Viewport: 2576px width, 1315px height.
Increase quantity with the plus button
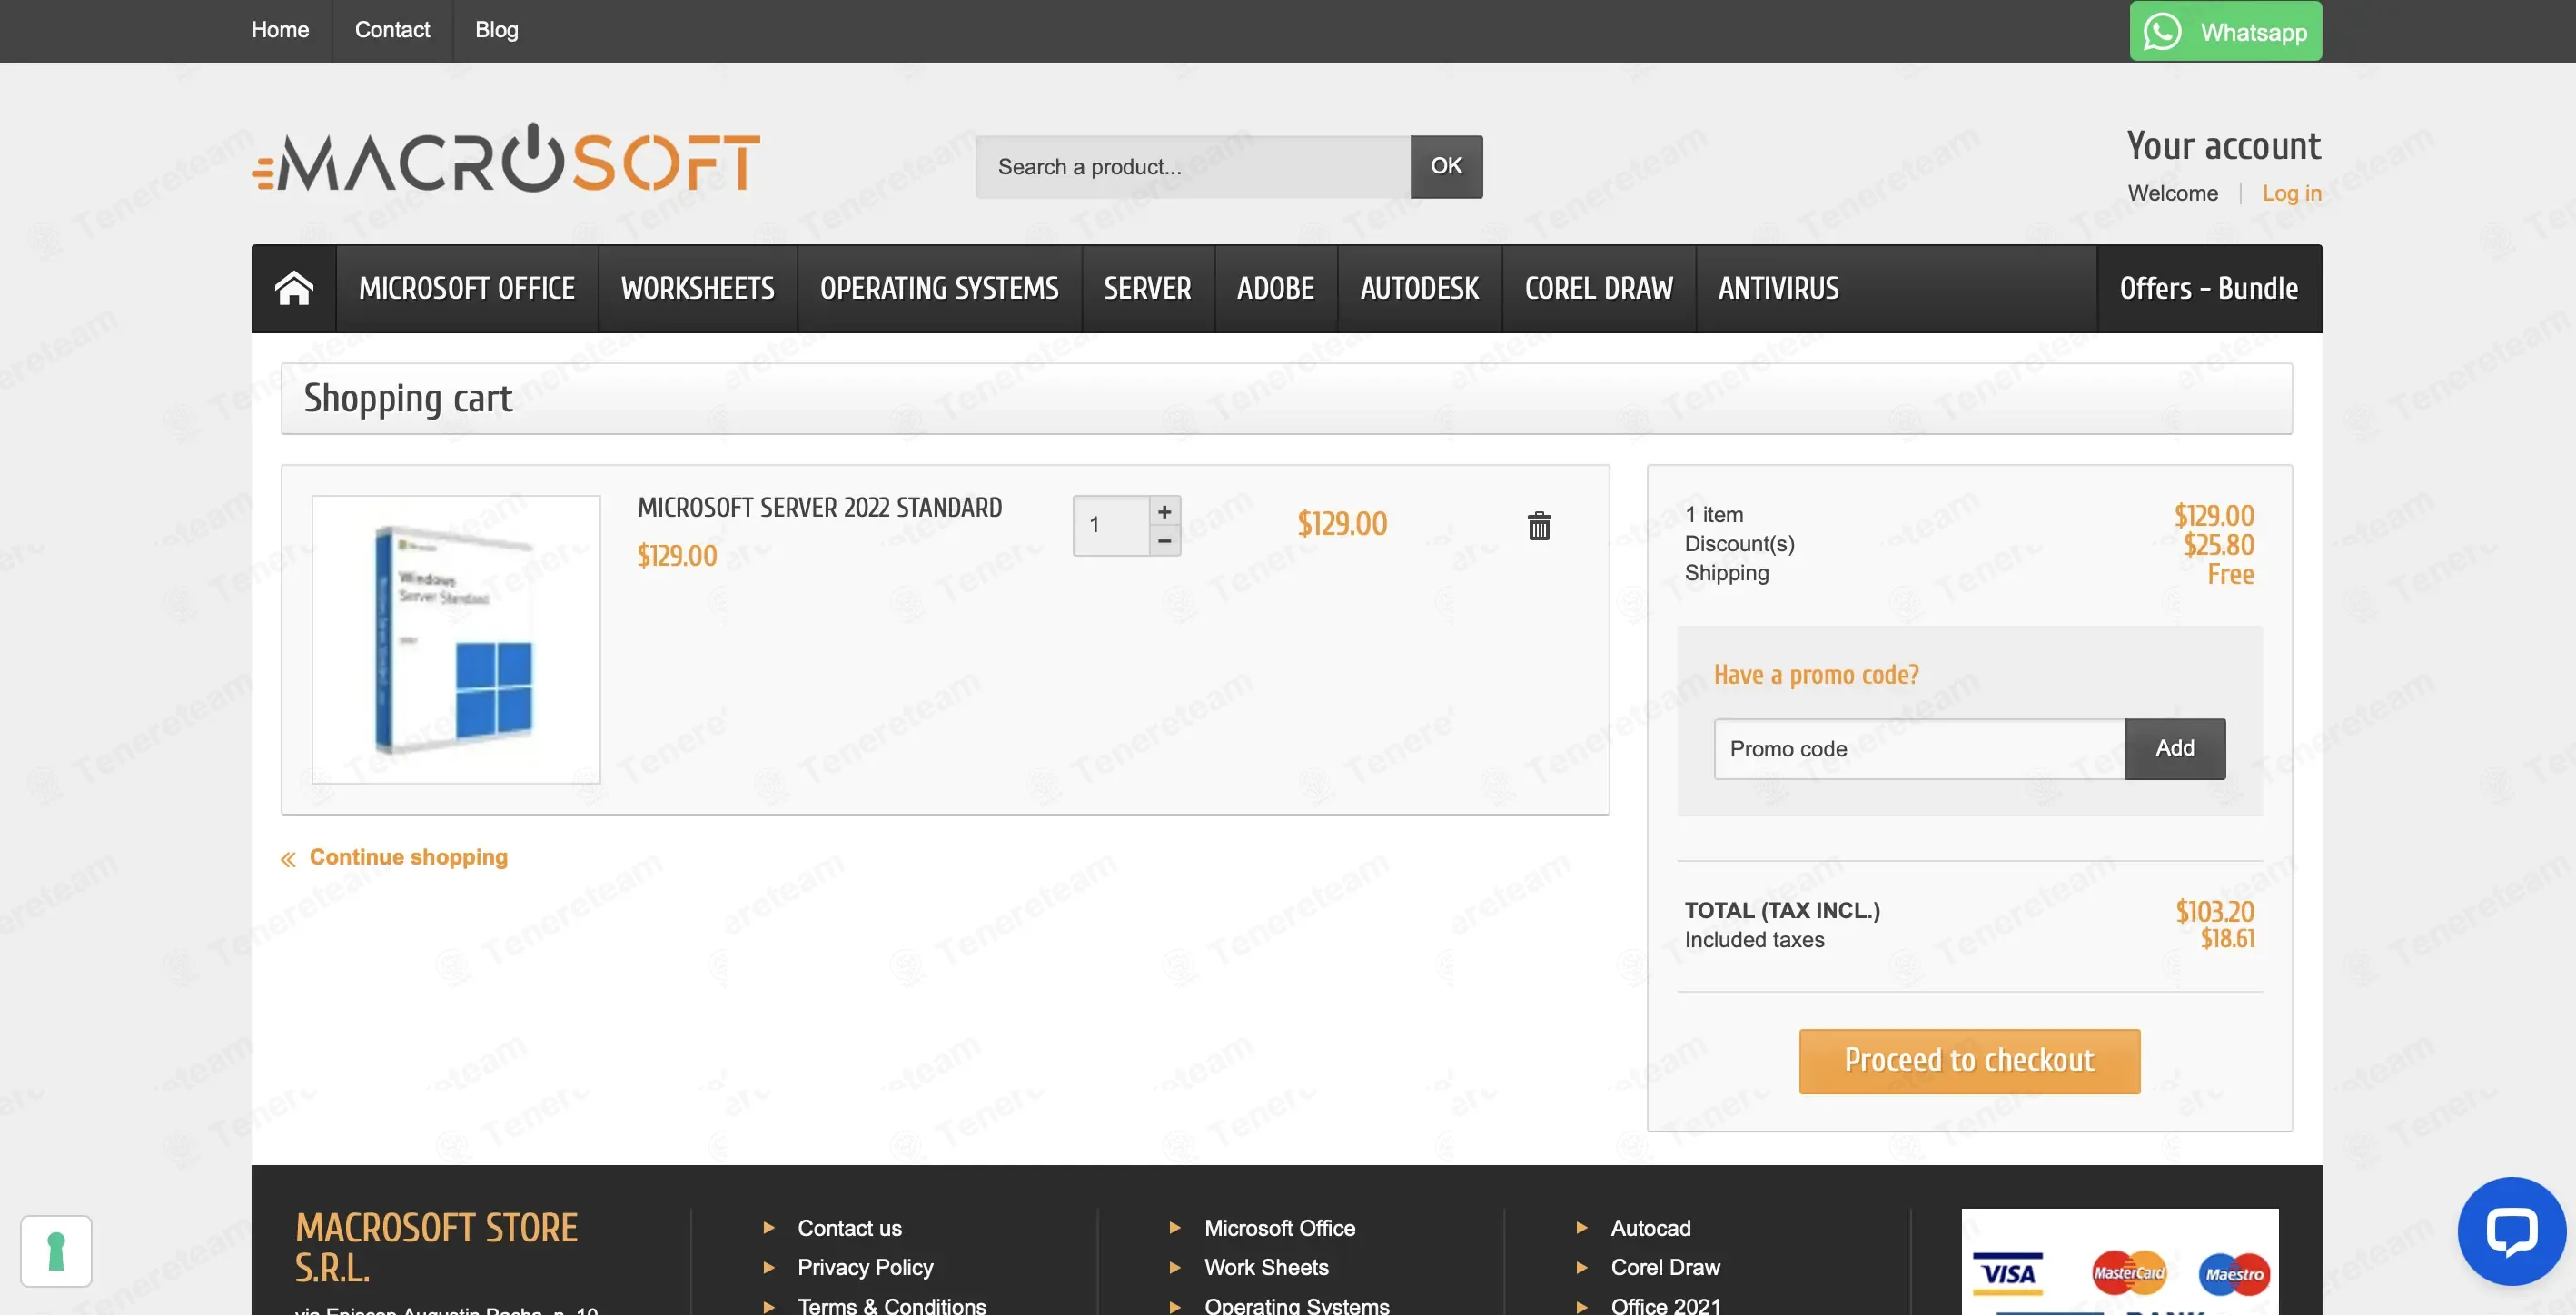tap(1164, 511)
